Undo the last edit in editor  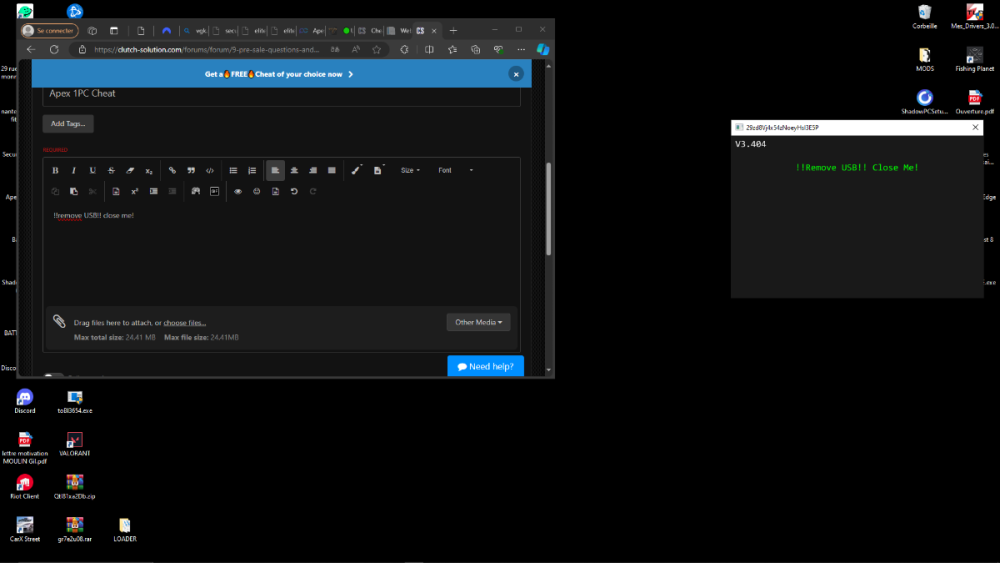point(294,191)
